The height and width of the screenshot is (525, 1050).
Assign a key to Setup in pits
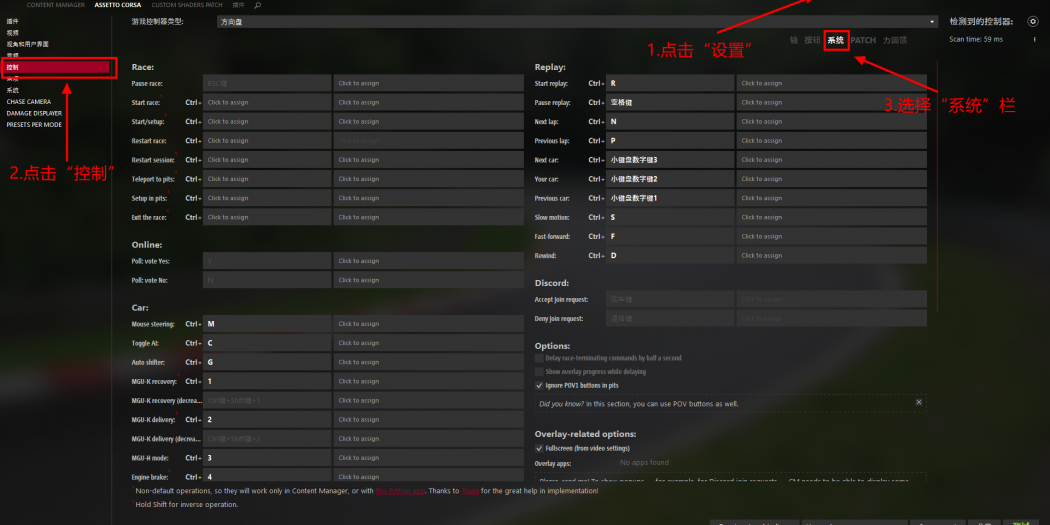coord(267,198)
